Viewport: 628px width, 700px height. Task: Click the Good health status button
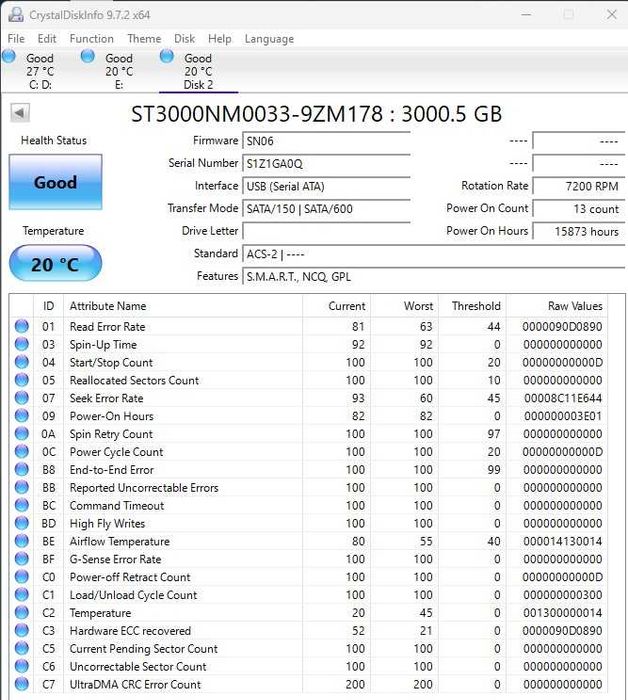click(55, 182)
